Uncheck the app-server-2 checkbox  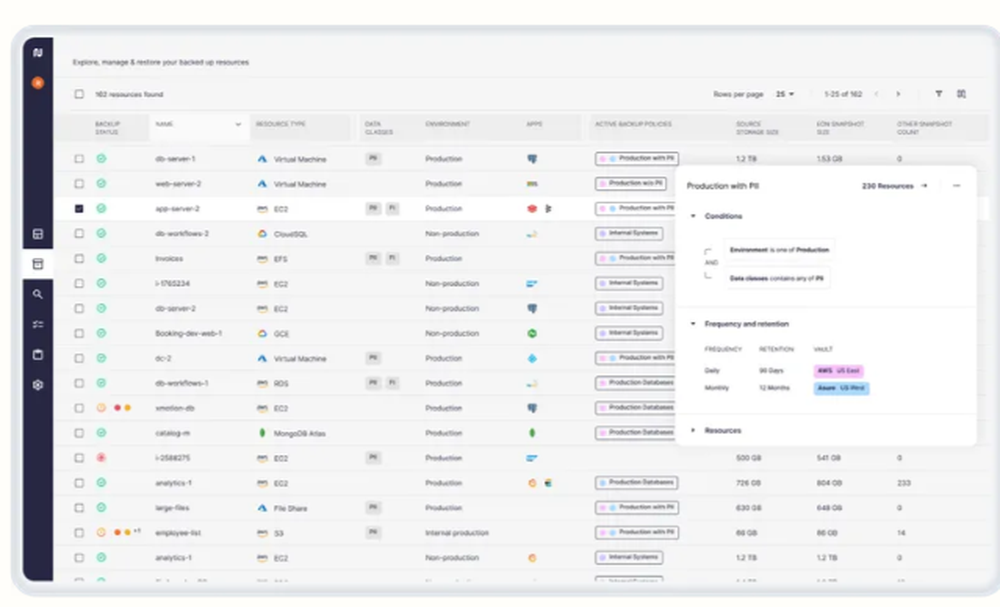79,208
